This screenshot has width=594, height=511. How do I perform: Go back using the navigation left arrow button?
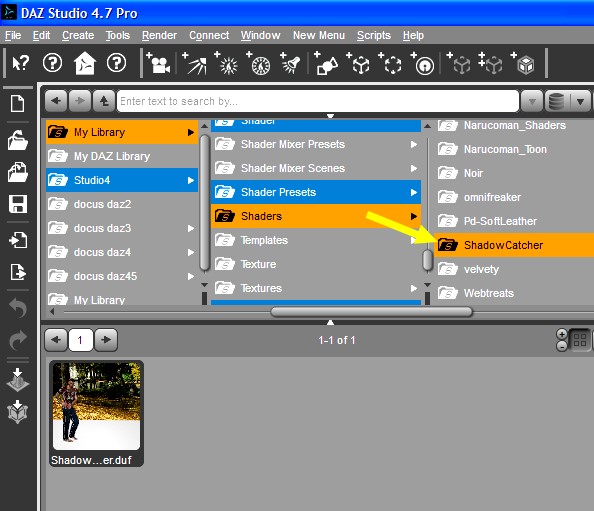[56, 101]
